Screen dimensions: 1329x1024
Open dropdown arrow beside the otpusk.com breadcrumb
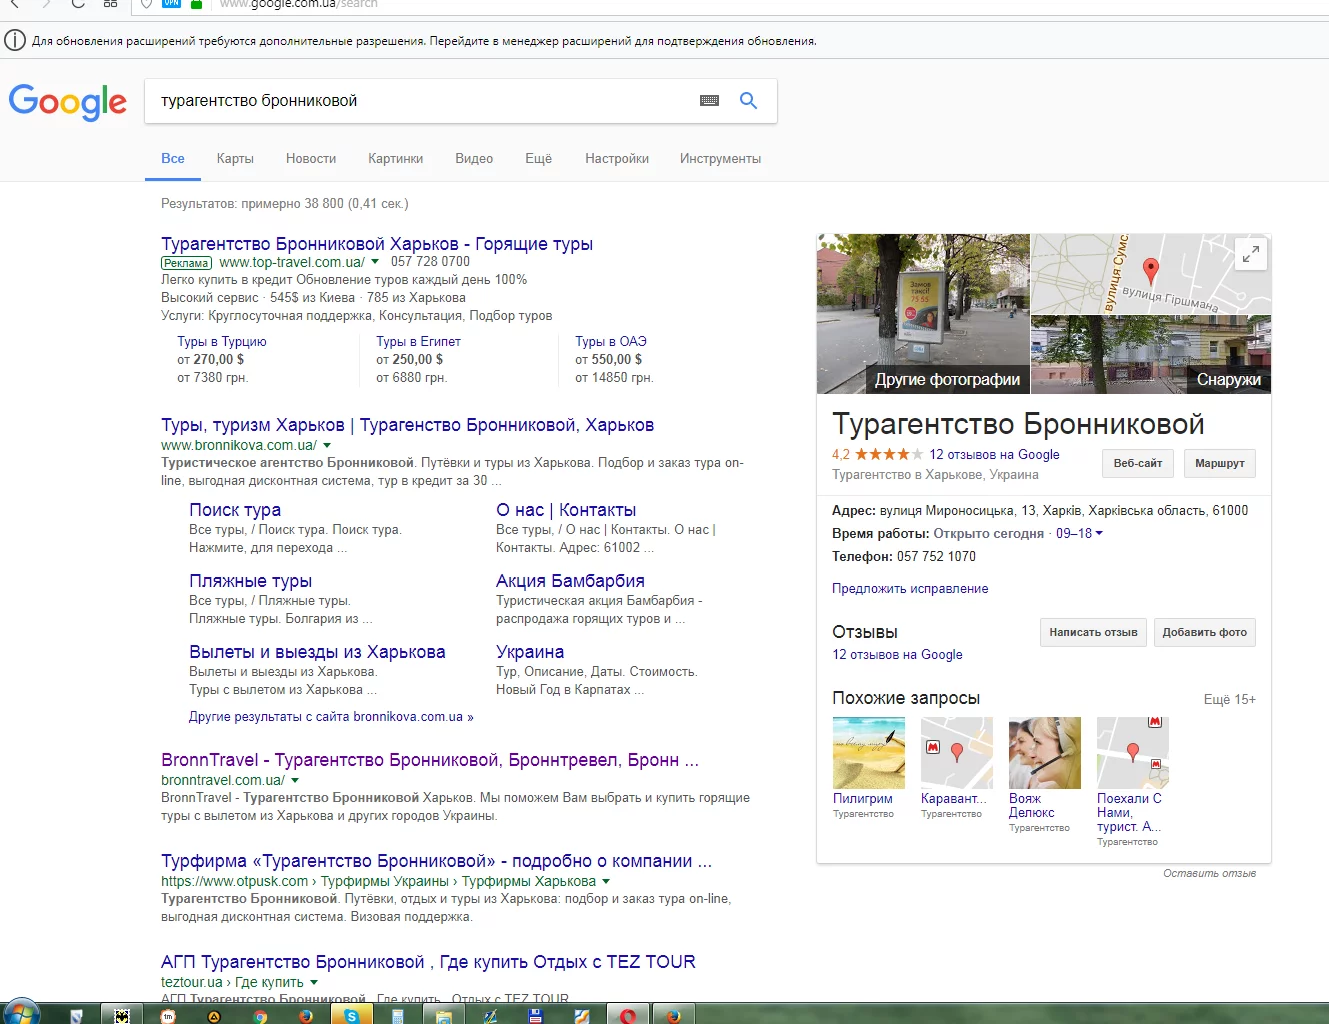(606, 881)
